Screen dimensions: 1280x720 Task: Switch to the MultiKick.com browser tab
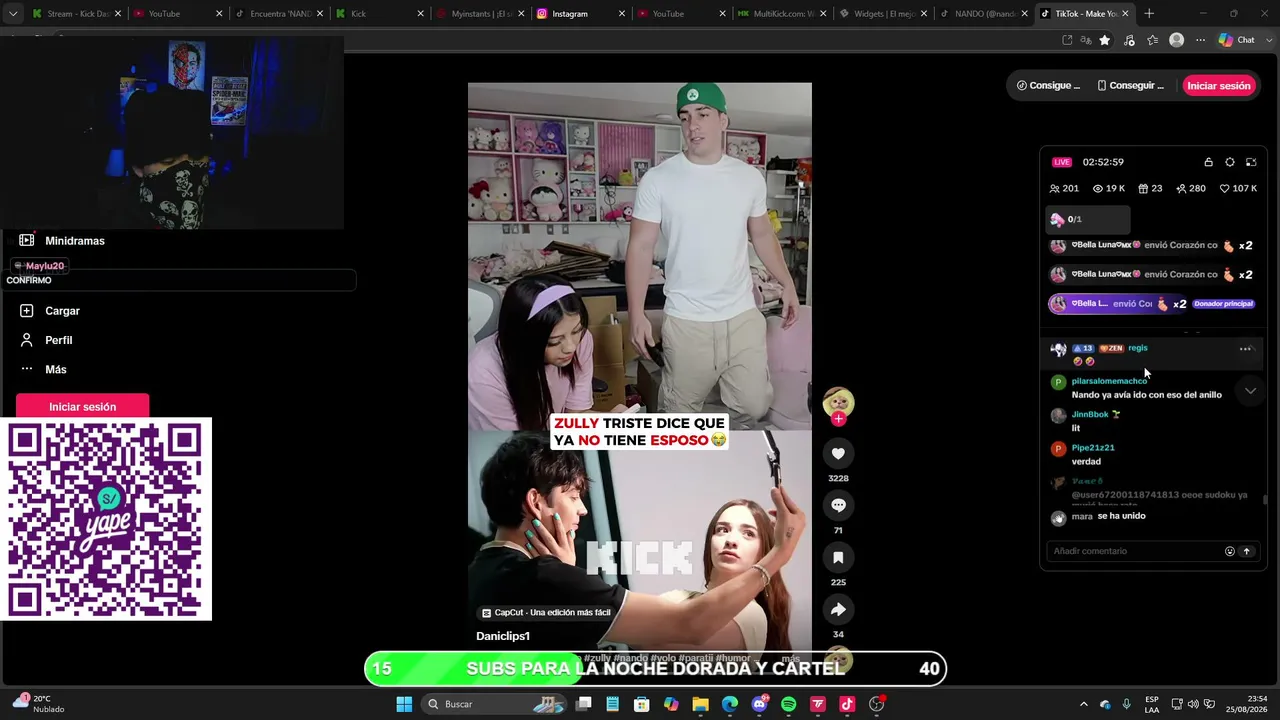pos(782,14)
